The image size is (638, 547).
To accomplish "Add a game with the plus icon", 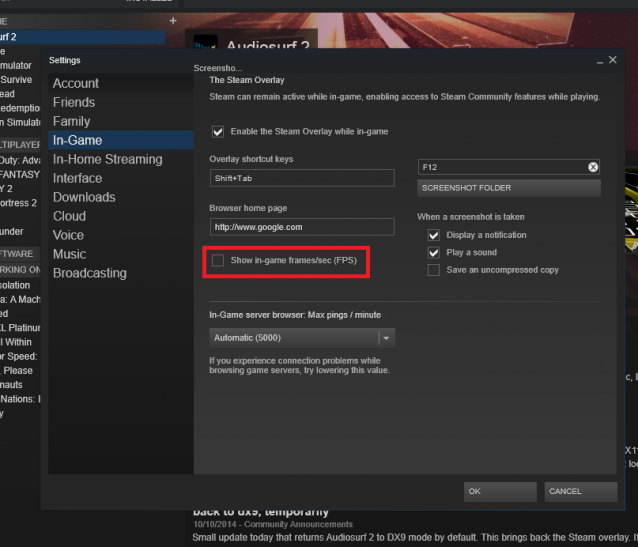I will pos(173,20).
